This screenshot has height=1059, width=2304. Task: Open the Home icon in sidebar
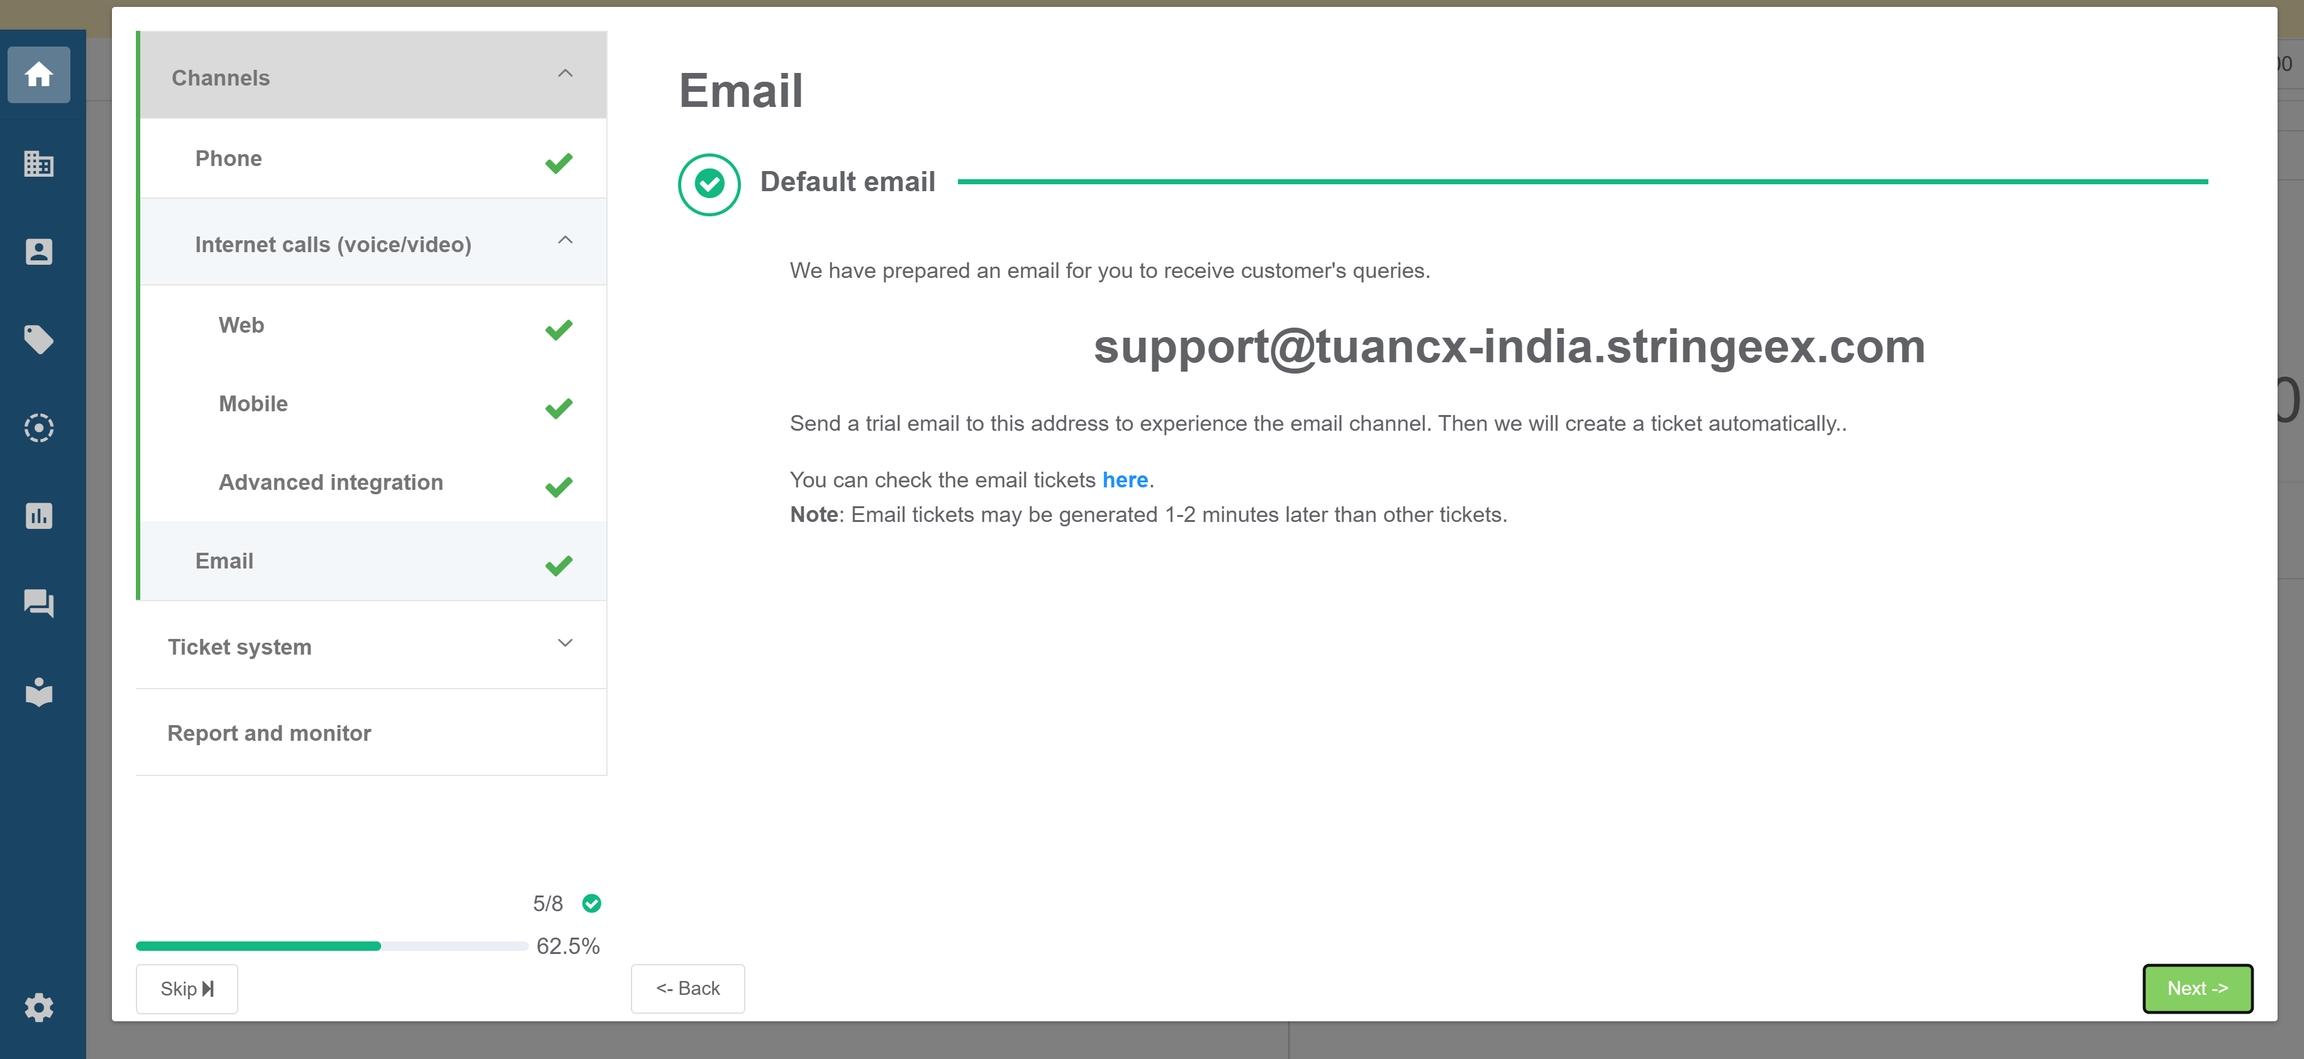[39, 75]
